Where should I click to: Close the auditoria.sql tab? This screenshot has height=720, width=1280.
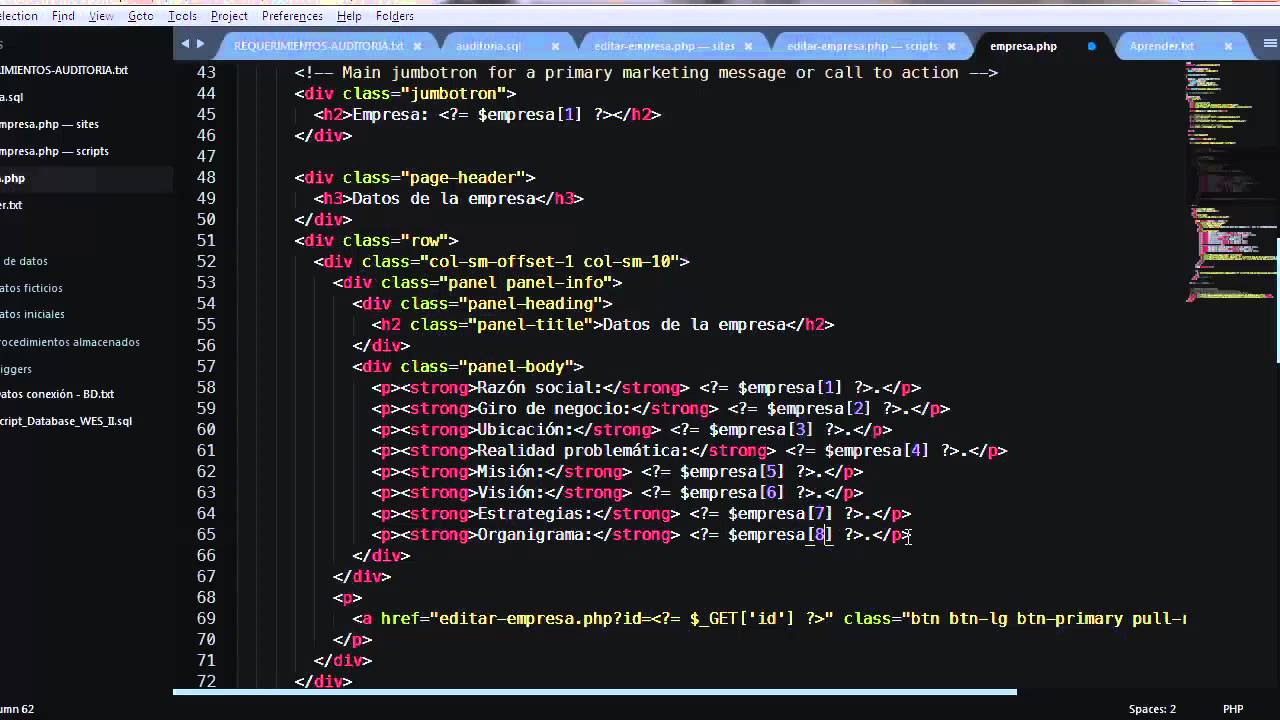555,46
